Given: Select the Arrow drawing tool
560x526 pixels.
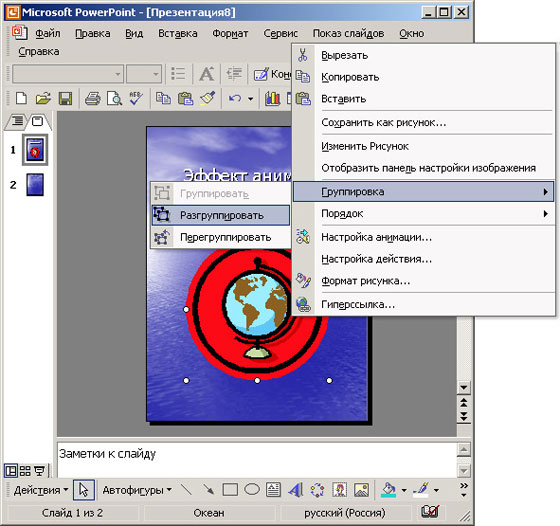Looking at the screenshot, I should pos(208,489).
